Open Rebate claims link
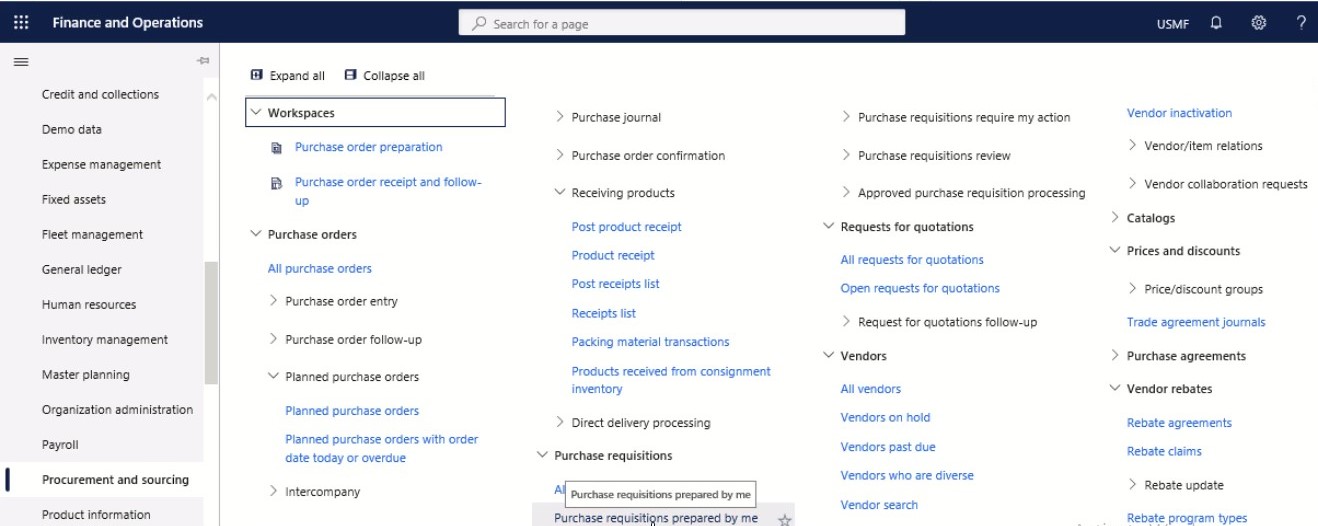Viewport: 1318px width, 526px height. tap(1164, 451)
